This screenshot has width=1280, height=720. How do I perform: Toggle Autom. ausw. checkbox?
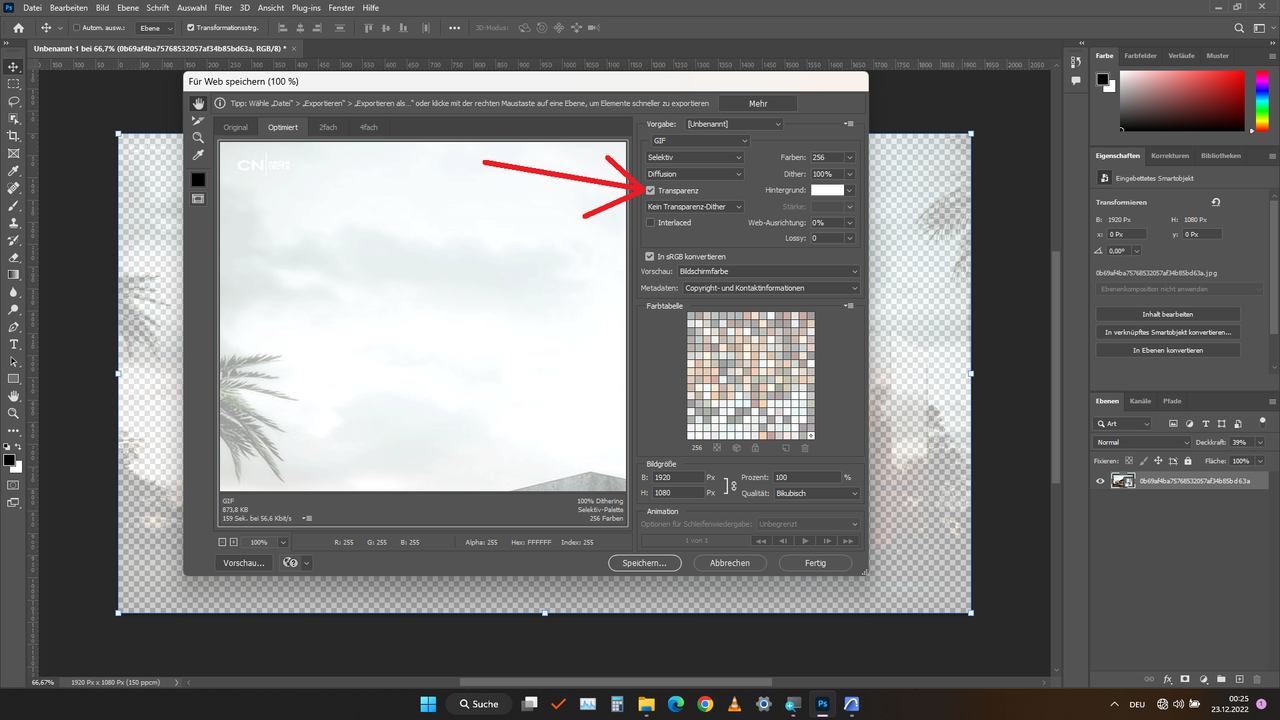coord(77,28)
